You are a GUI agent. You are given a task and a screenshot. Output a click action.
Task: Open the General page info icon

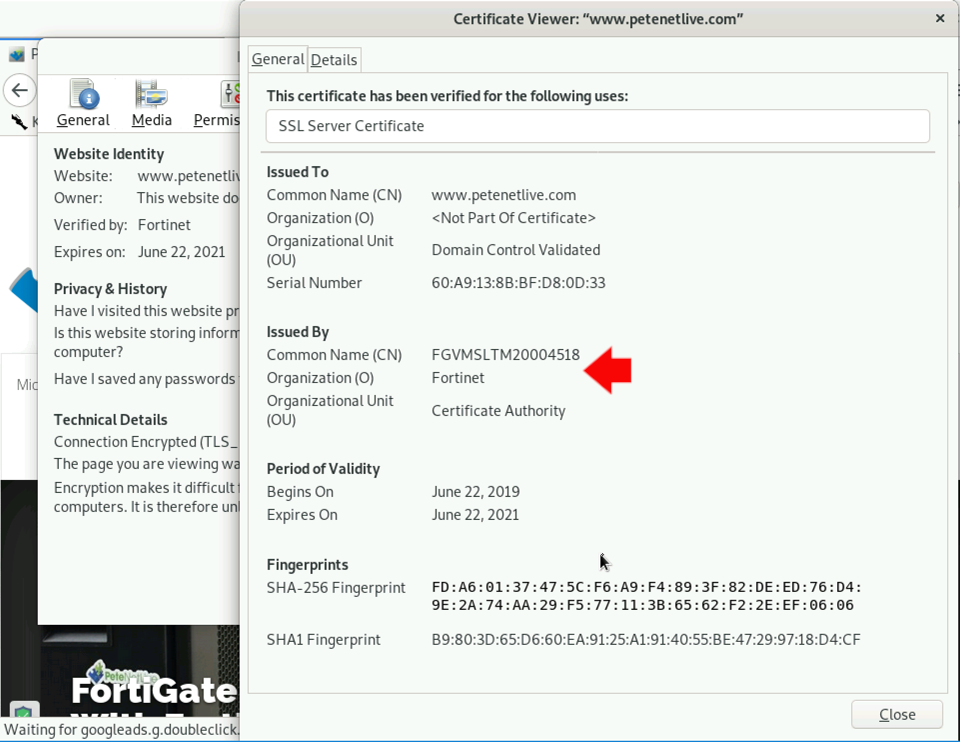point(83,103)
